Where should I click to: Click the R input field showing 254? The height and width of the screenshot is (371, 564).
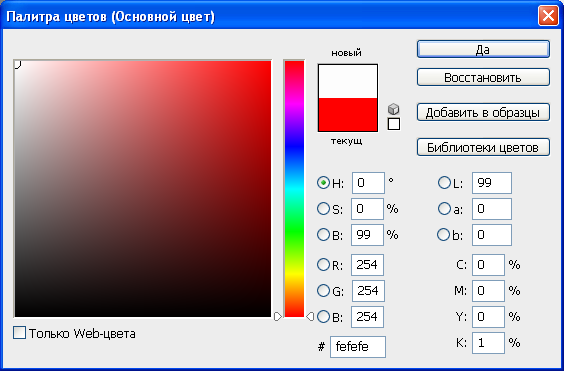(367, 265)
